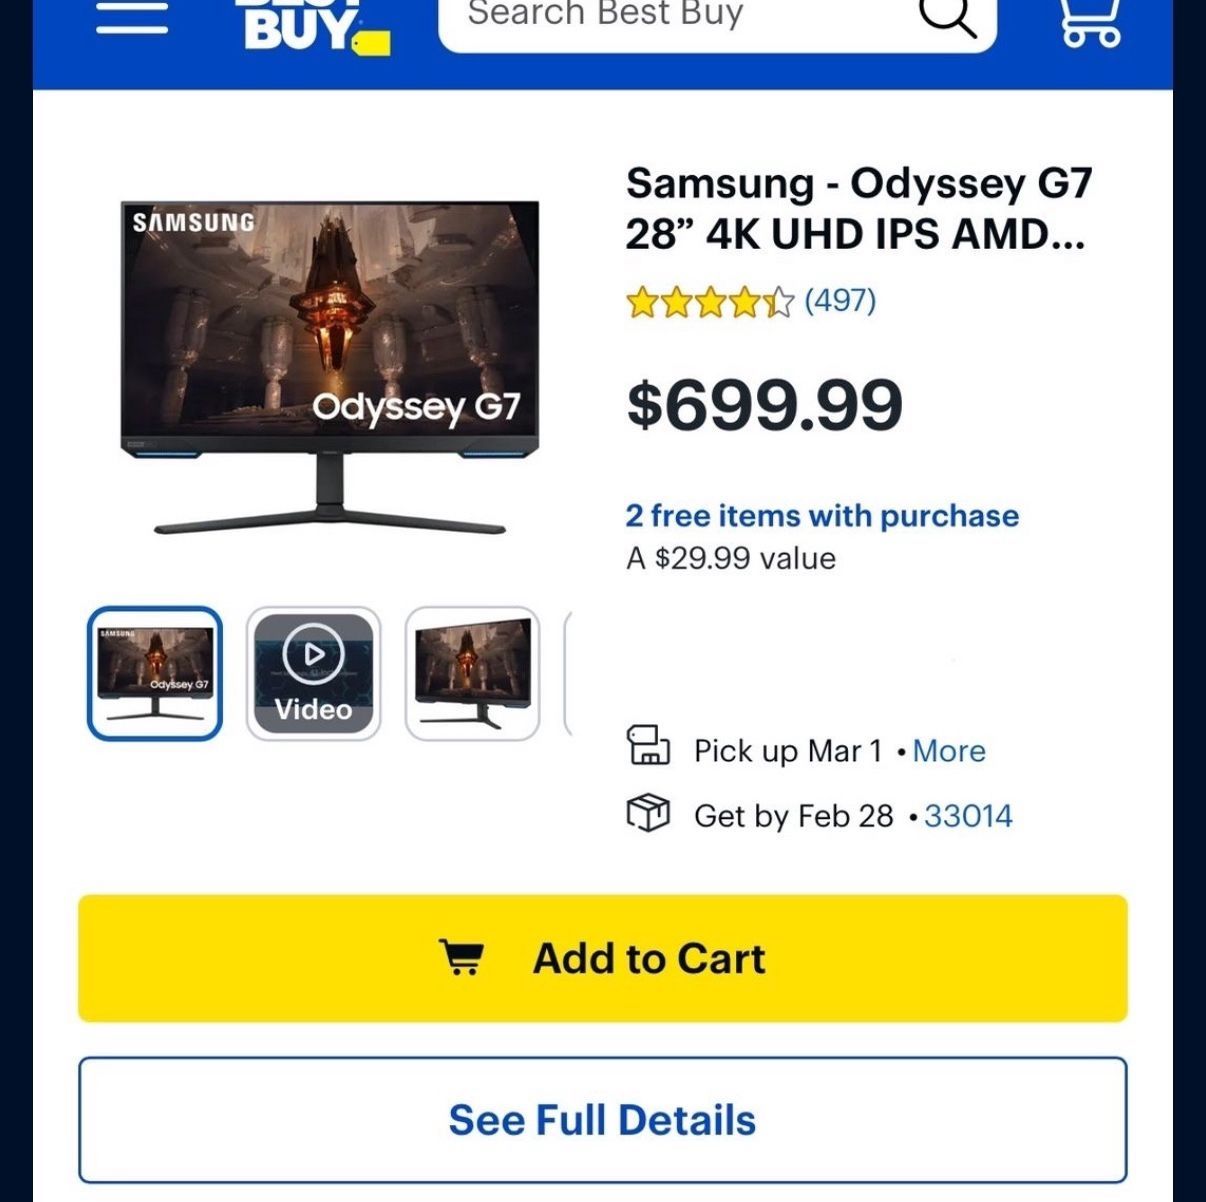Click the $699.99 price

(765, 405)
